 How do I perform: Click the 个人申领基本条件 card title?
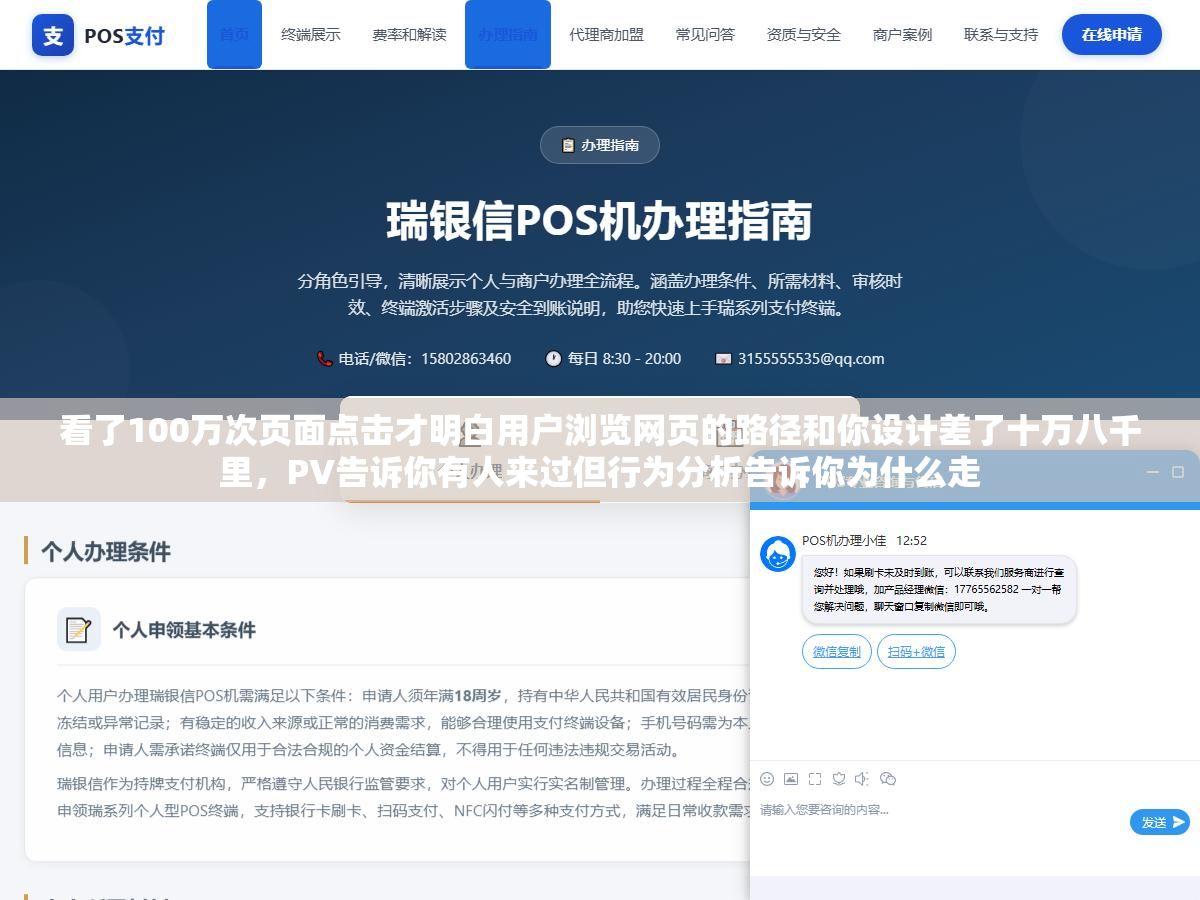184,630
